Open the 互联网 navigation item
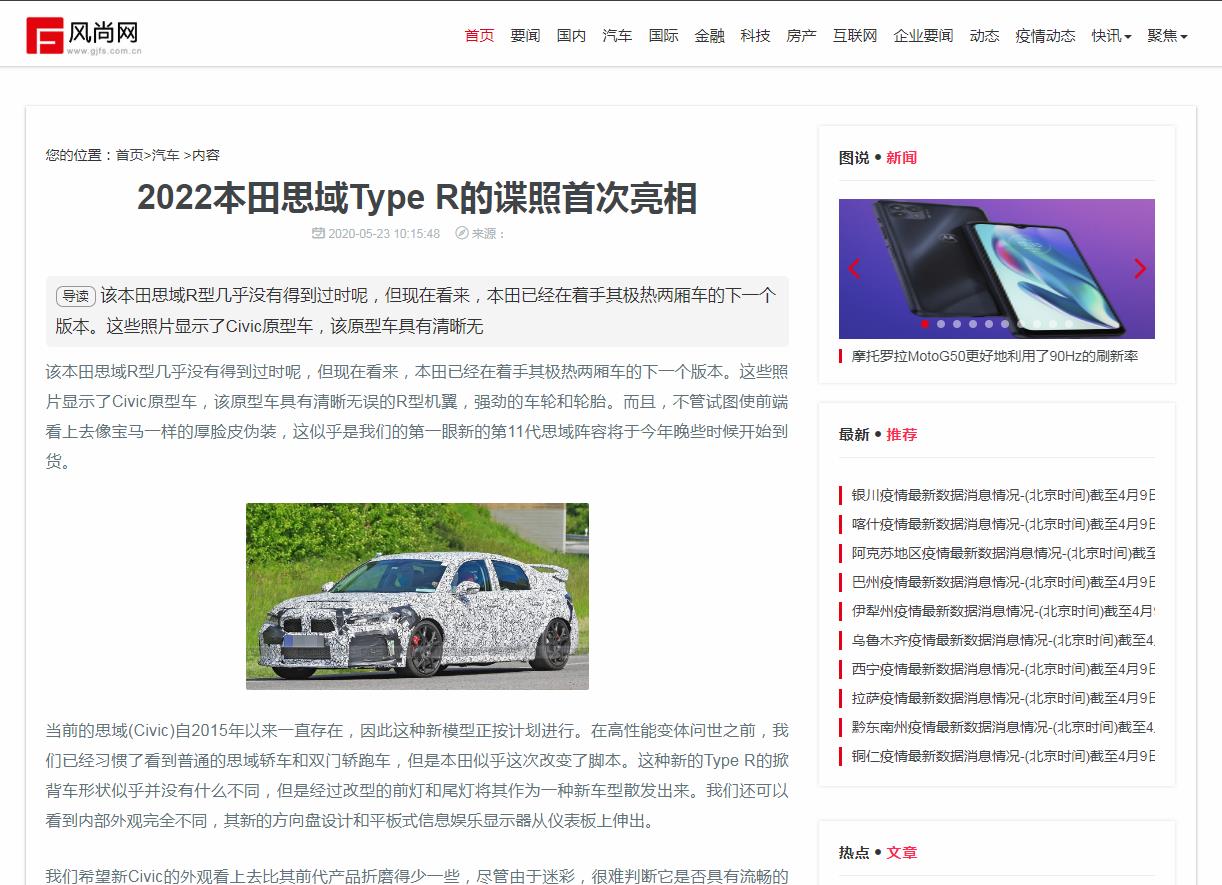 (x=855, y=36)
